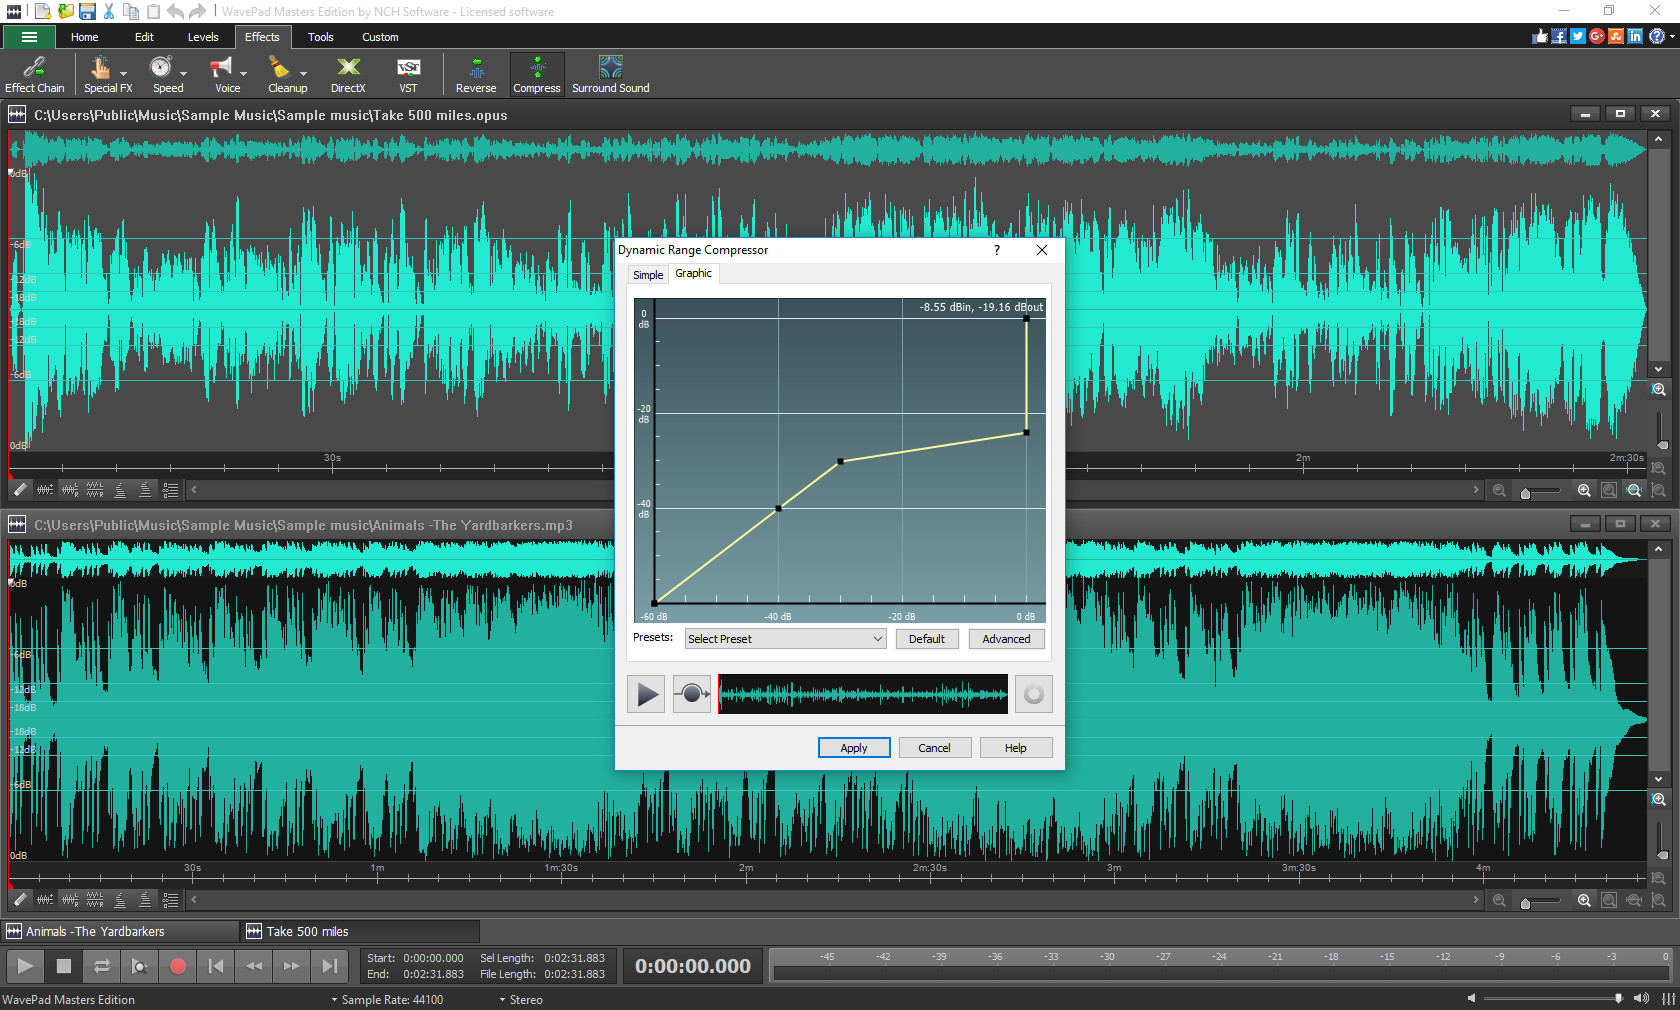
Task: Open the Select Preset dropdown
Action: click(784, 638)
